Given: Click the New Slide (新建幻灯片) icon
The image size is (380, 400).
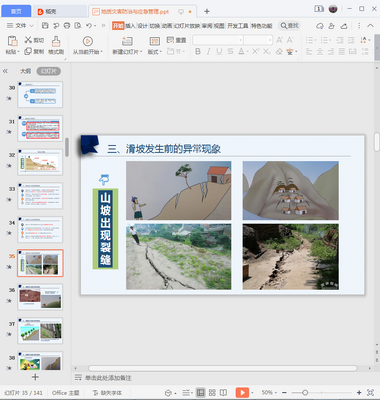Looking at the screenshot, I should [127, 41].
